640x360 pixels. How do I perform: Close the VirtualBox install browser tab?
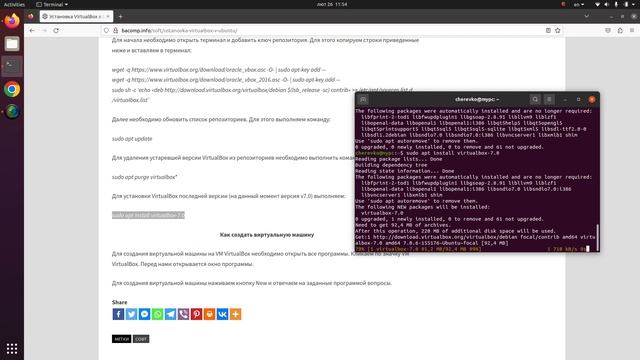tap(108, 16)
